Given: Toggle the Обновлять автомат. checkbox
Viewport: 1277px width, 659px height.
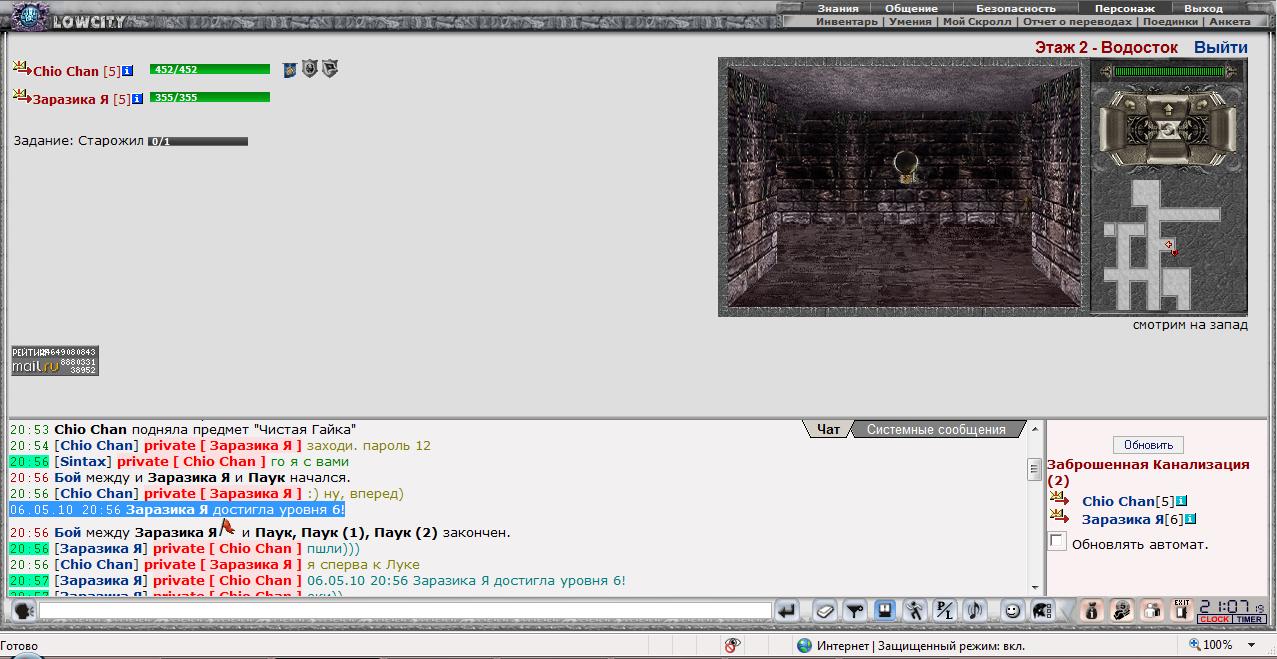Looking at the screenshot, I should tap(1057, 542).
